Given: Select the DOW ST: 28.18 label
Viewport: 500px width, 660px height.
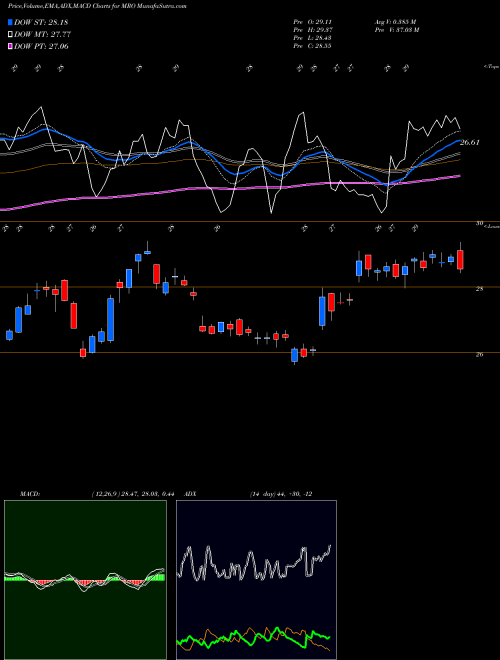Looking at the screenshot, I should (x=41, y=22).
